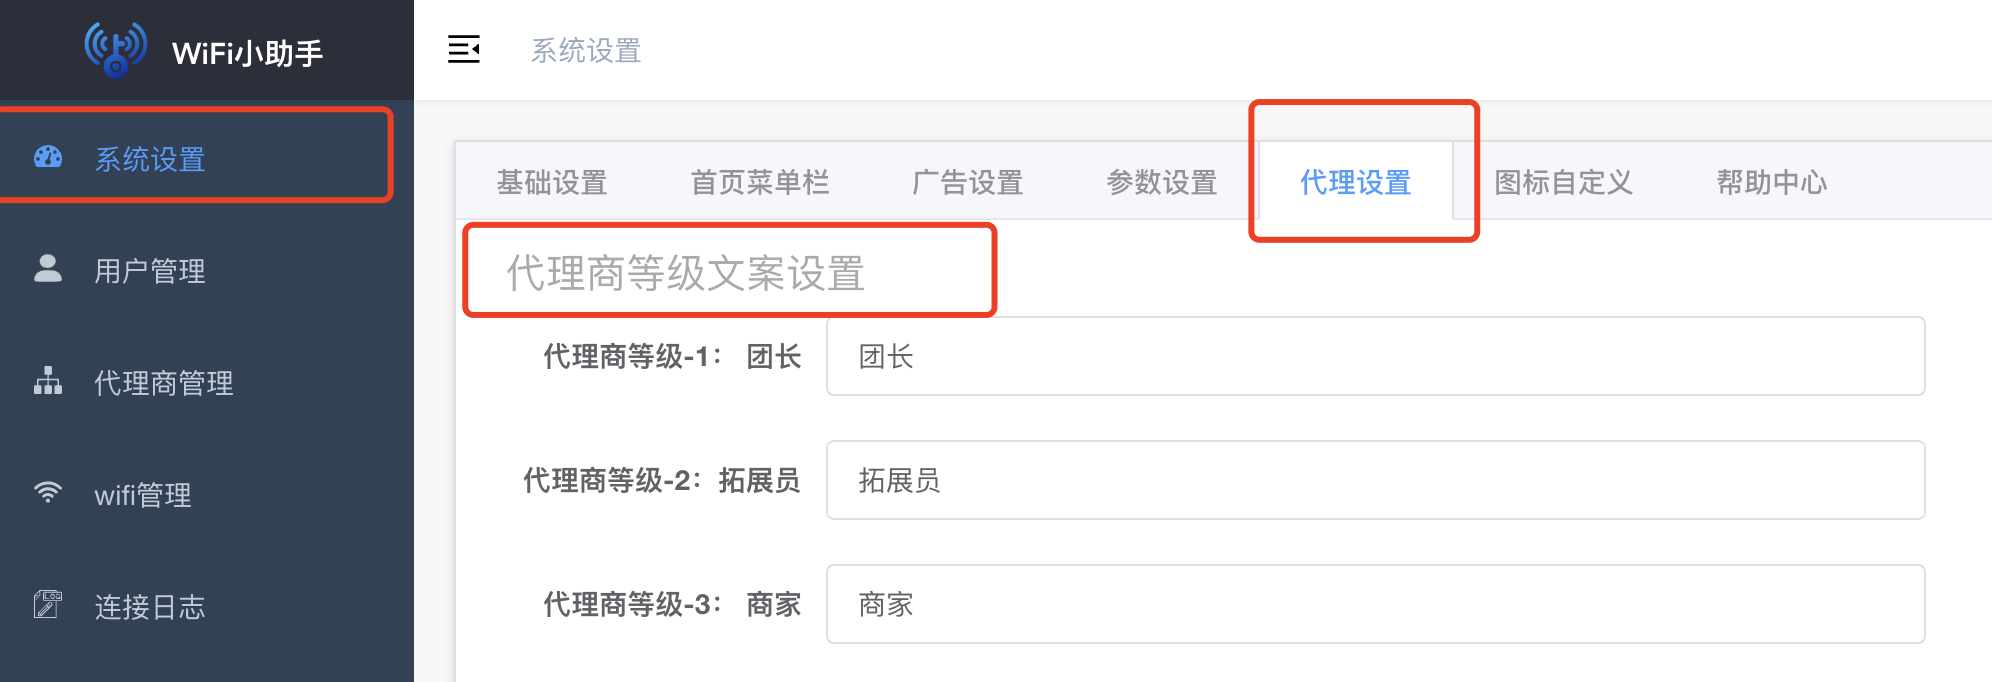This screenshot has width=1992, height=682.
Task: Click the log icon beside 连接日志
Action: [48, 604]
